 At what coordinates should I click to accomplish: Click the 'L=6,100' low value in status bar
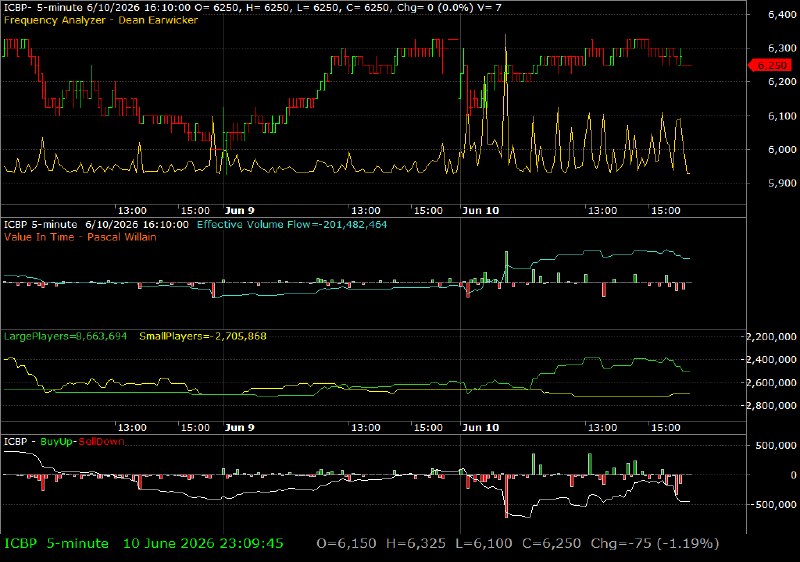[x=484, y=544]
